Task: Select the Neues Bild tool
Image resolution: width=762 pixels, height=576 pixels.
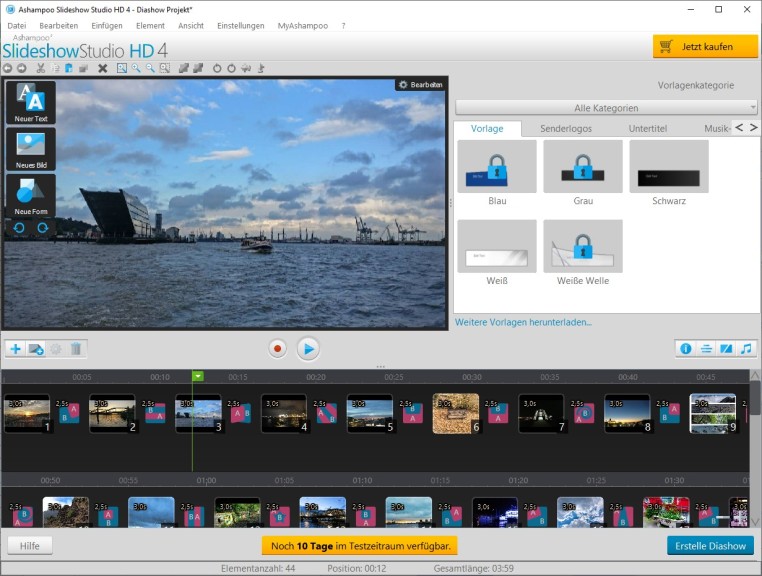Action: coord(30,149)
